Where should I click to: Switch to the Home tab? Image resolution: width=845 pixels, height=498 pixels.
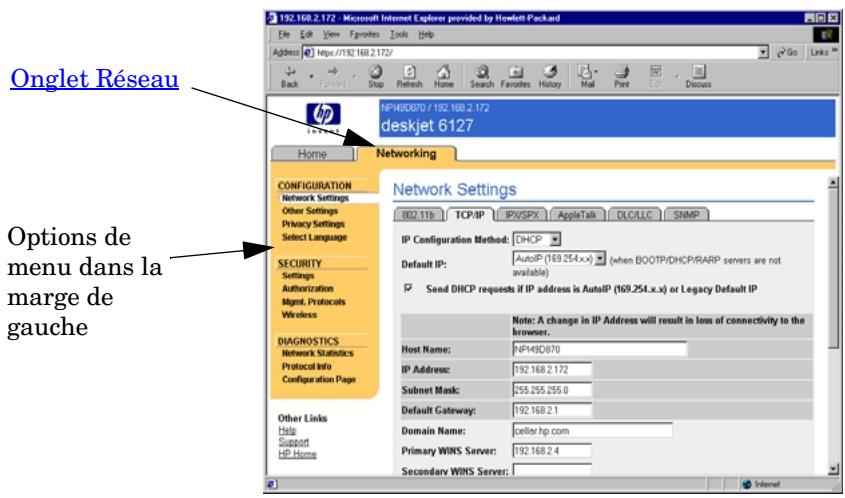[312, 154]
